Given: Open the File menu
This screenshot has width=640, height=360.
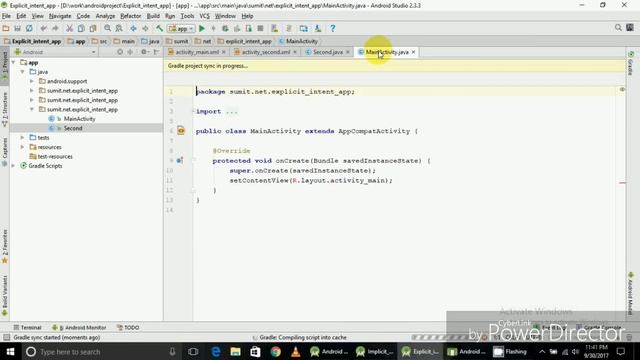Looking at the screenshot, I should tap(6, 16).
